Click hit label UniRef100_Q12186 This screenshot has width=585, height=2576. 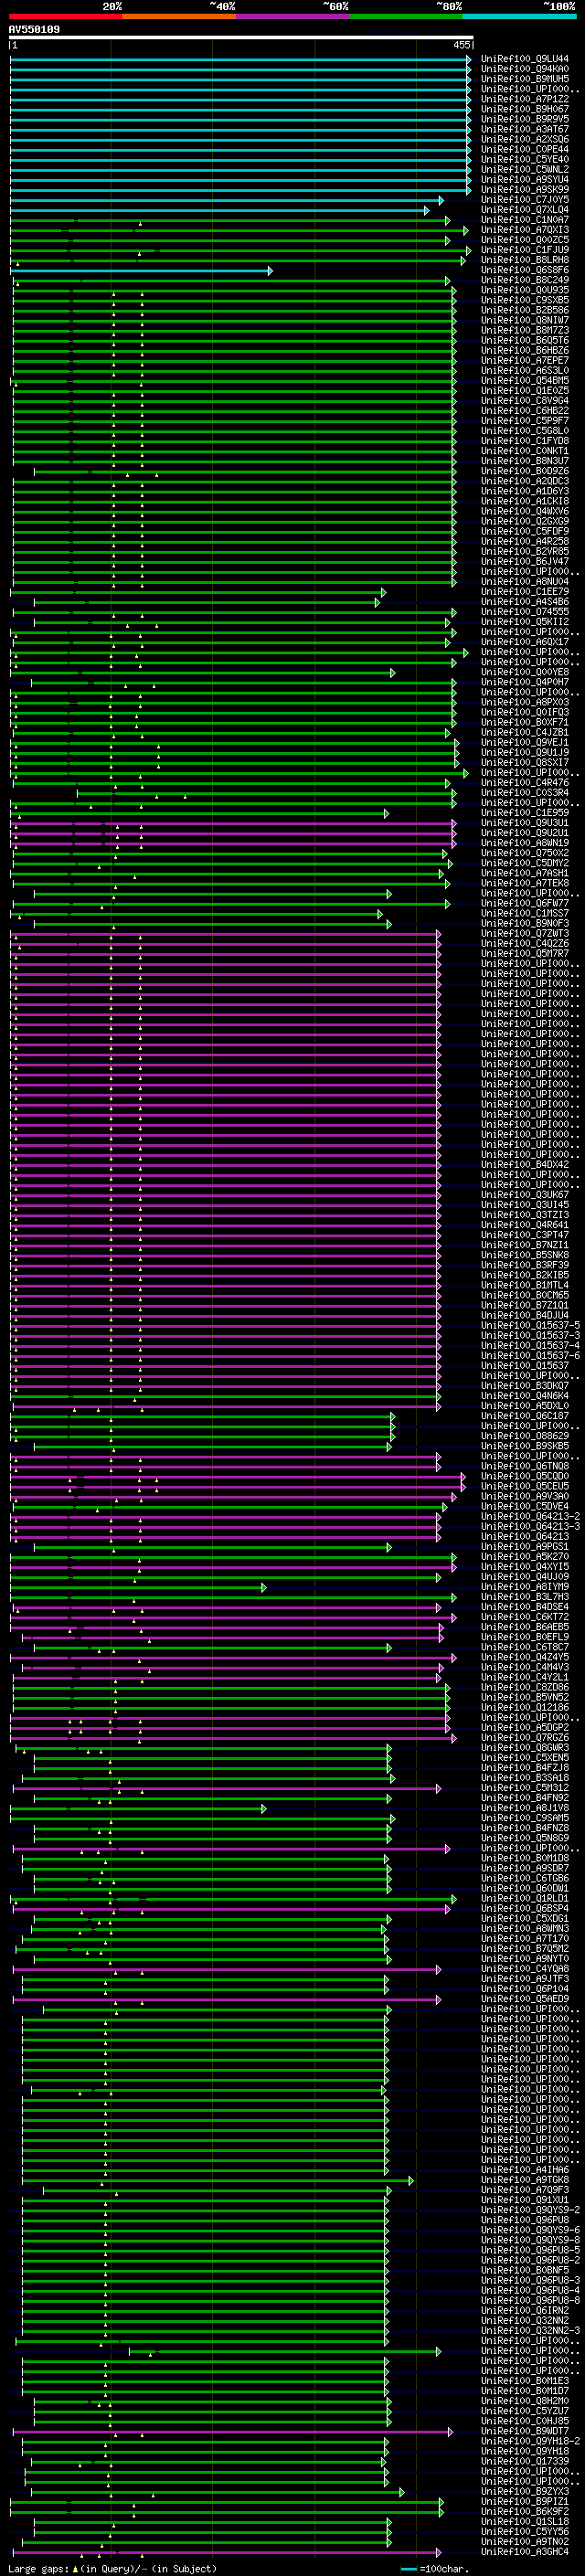525,1707
